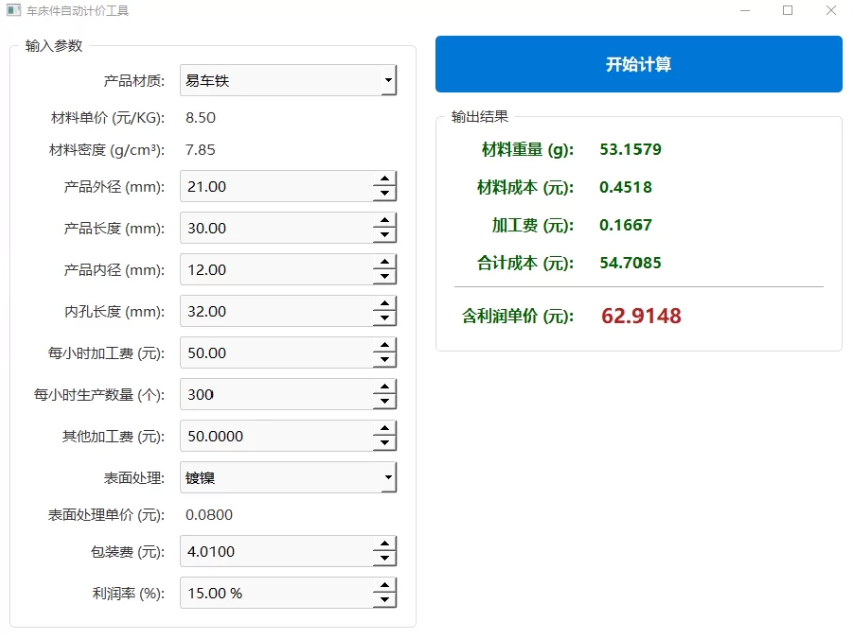
Task: Increase 每小时生产数量 with up arrow
Action: [x=384, y=387]
